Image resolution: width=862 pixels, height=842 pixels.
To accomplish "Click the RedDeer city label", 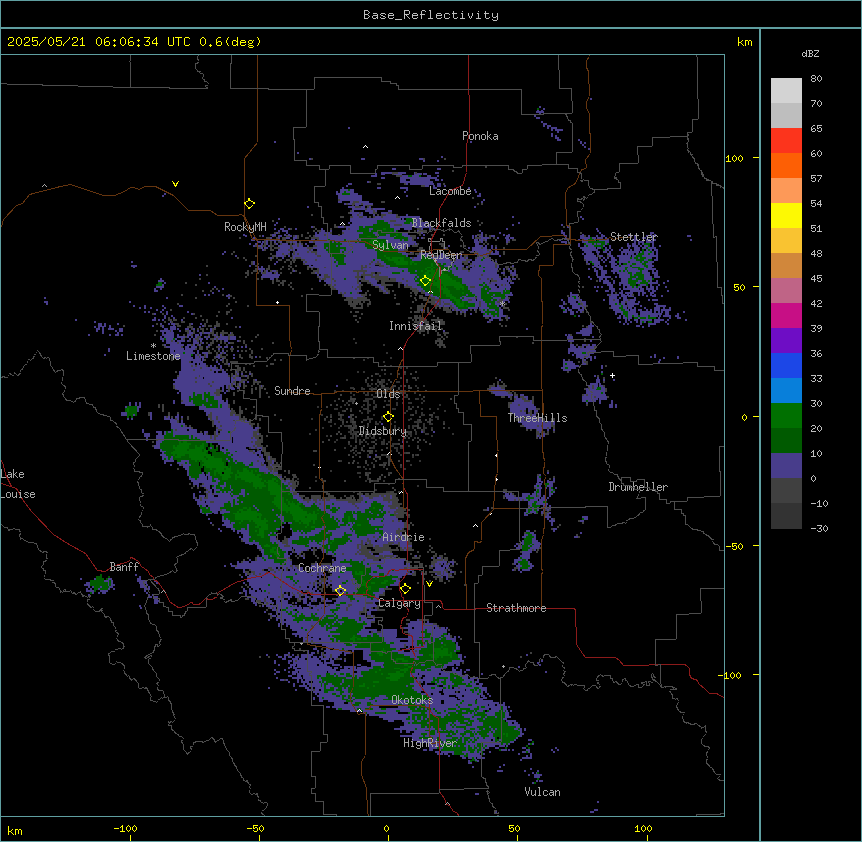I will coord(440,255).
